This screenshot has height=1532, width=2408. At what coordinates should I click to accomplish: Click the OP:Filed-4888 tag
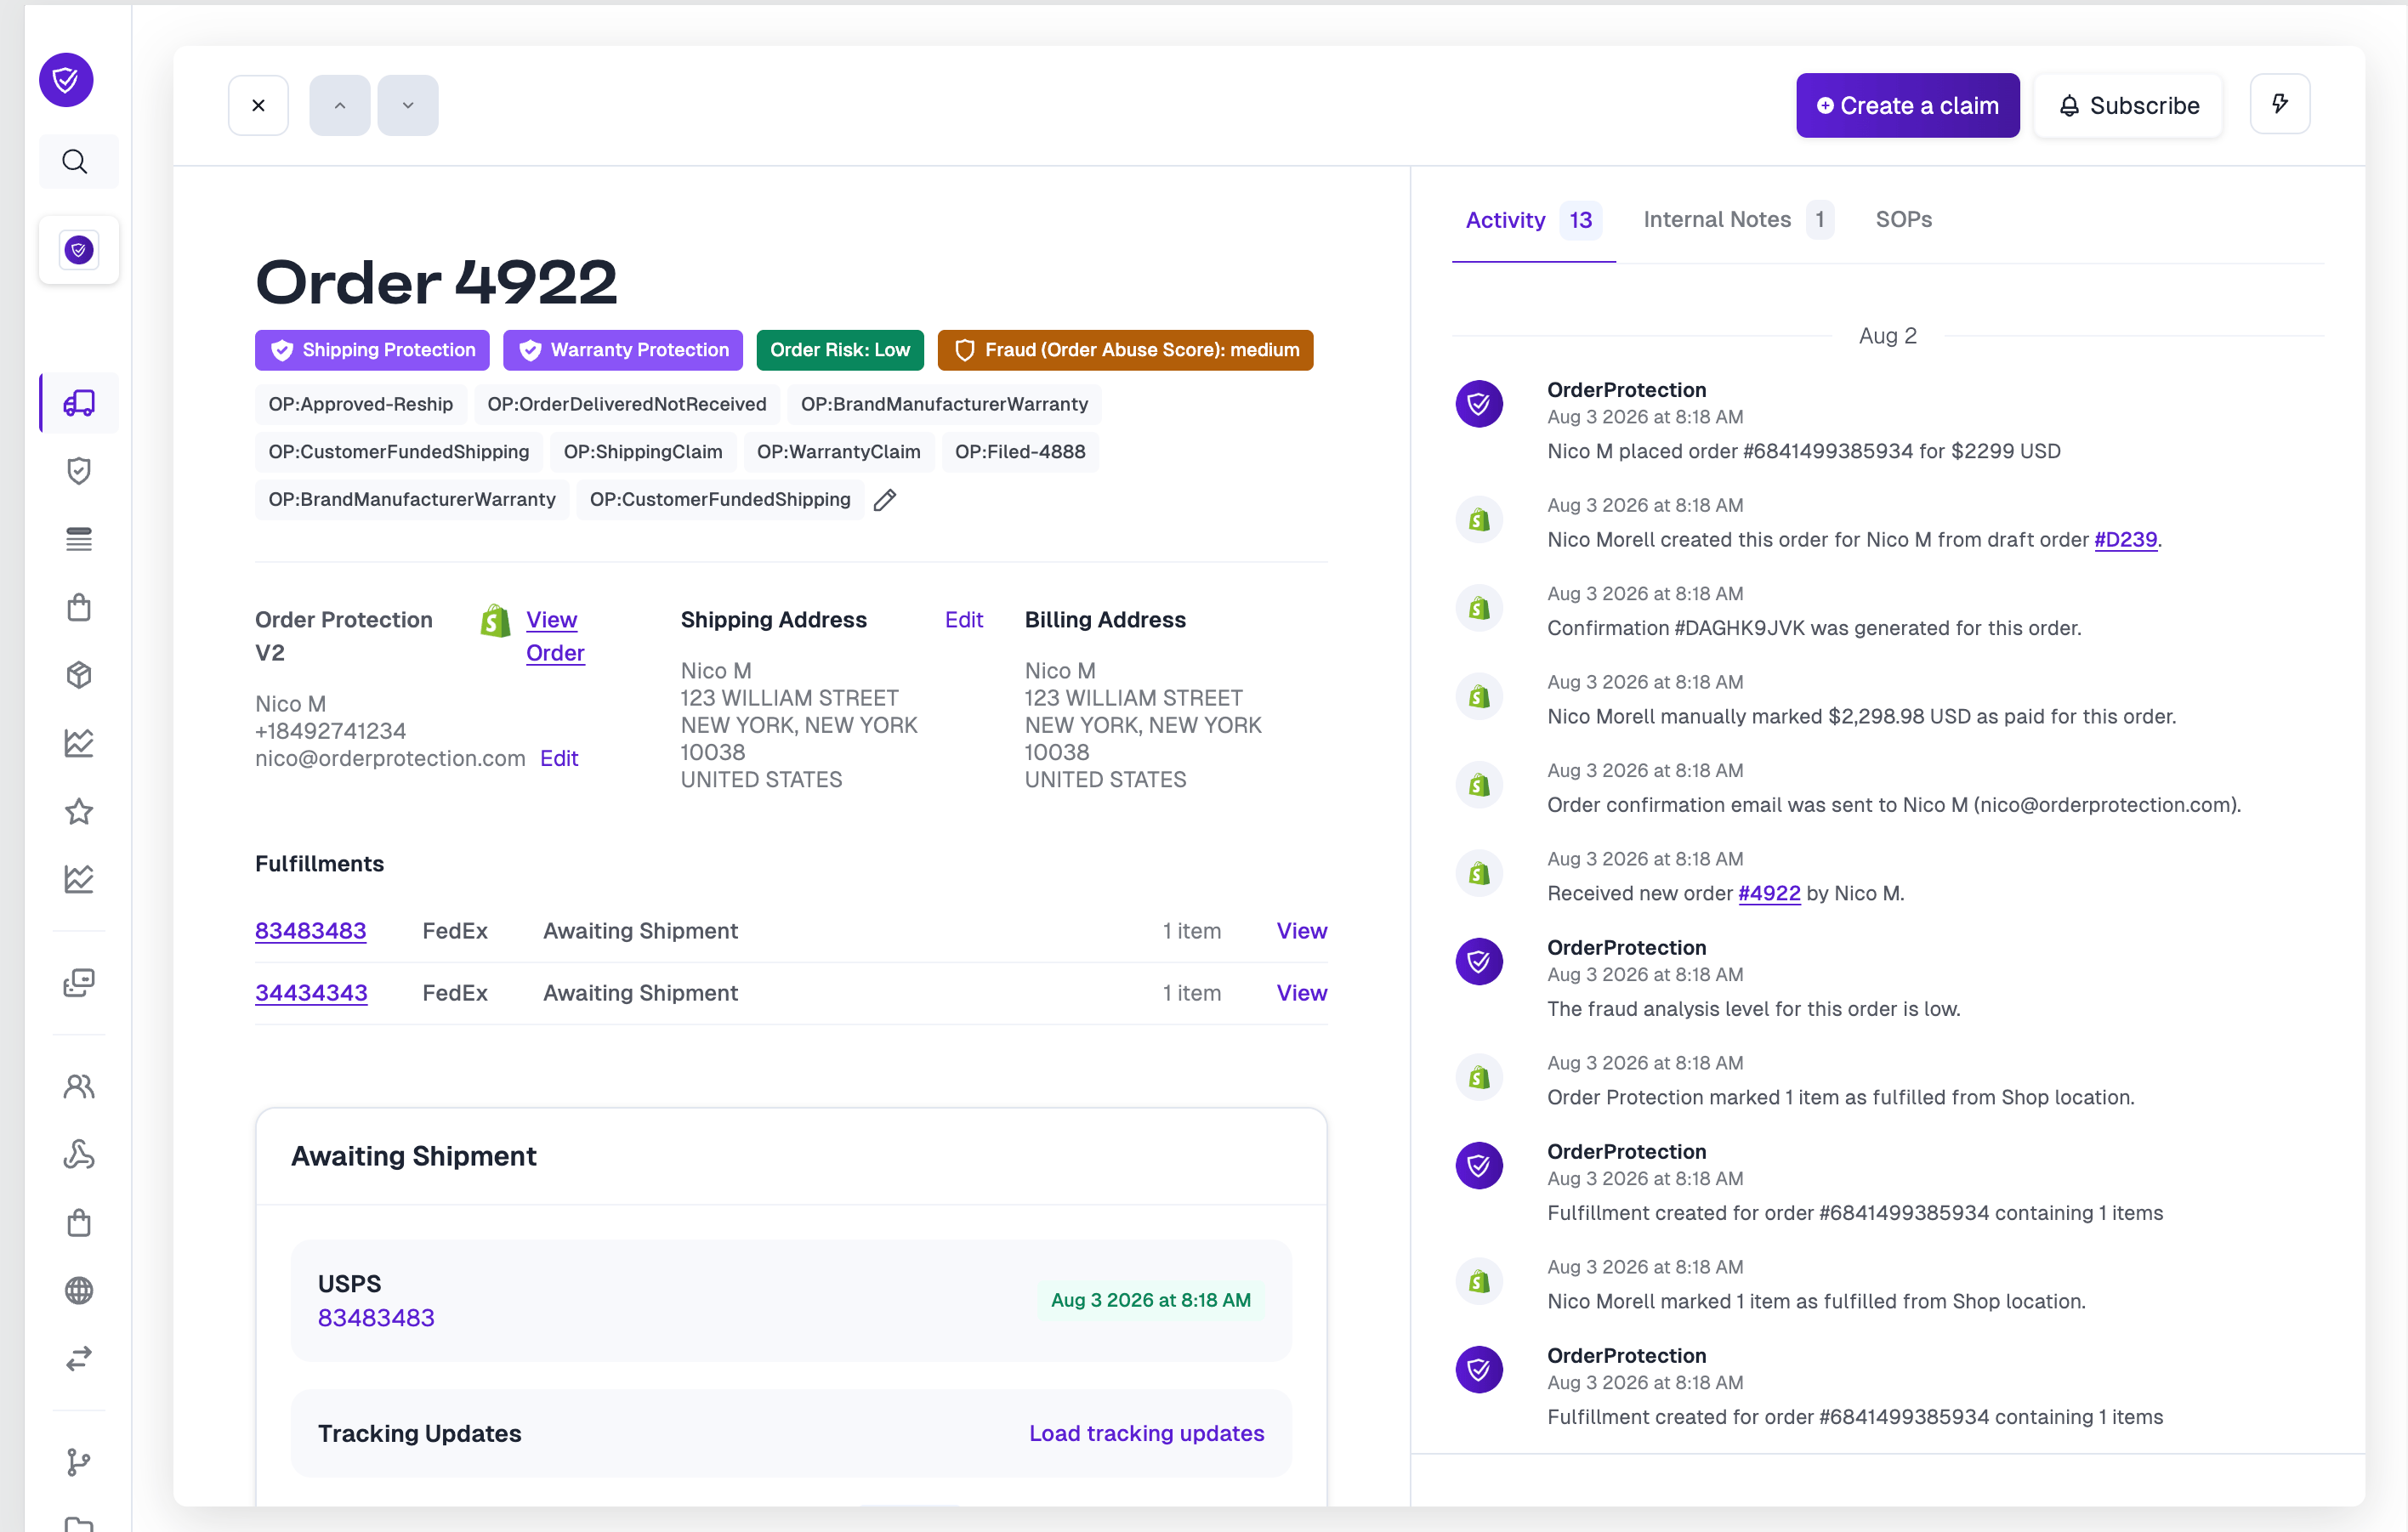coord(1020,452)
